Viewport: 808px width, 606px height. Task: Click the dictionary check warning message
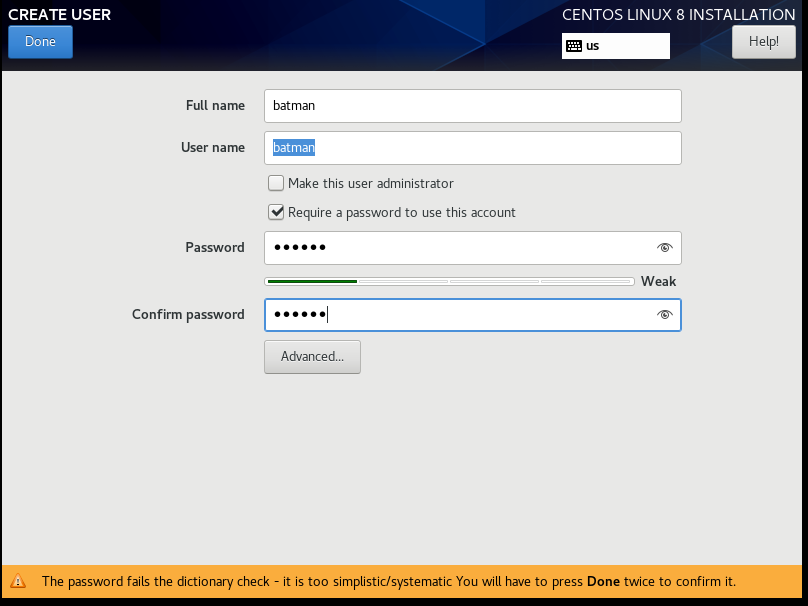point(389,581)
